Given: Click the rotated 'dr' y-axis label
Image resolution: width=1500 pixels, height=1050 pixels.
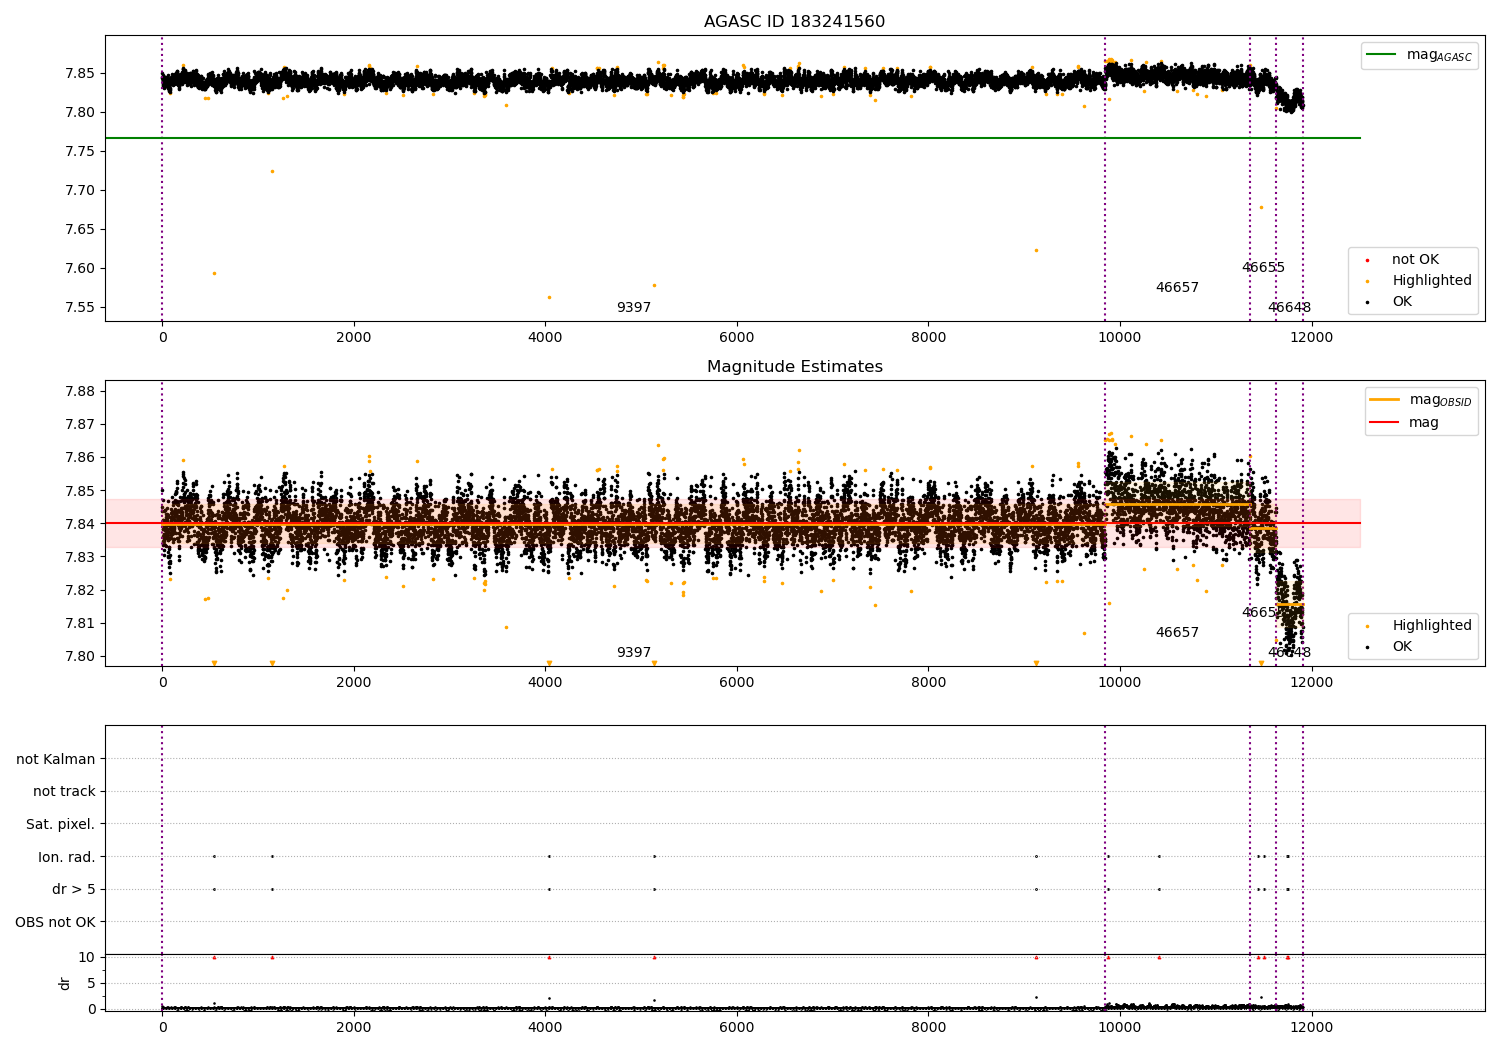Looking at the screenshot, I should click(x=65, y=983).
